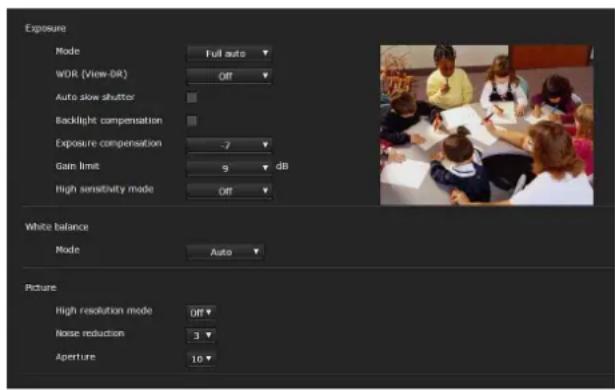The image size is (615, 390).
Task: Click the dB unit next to Gain limit
Action: click(x=282, y=166)
